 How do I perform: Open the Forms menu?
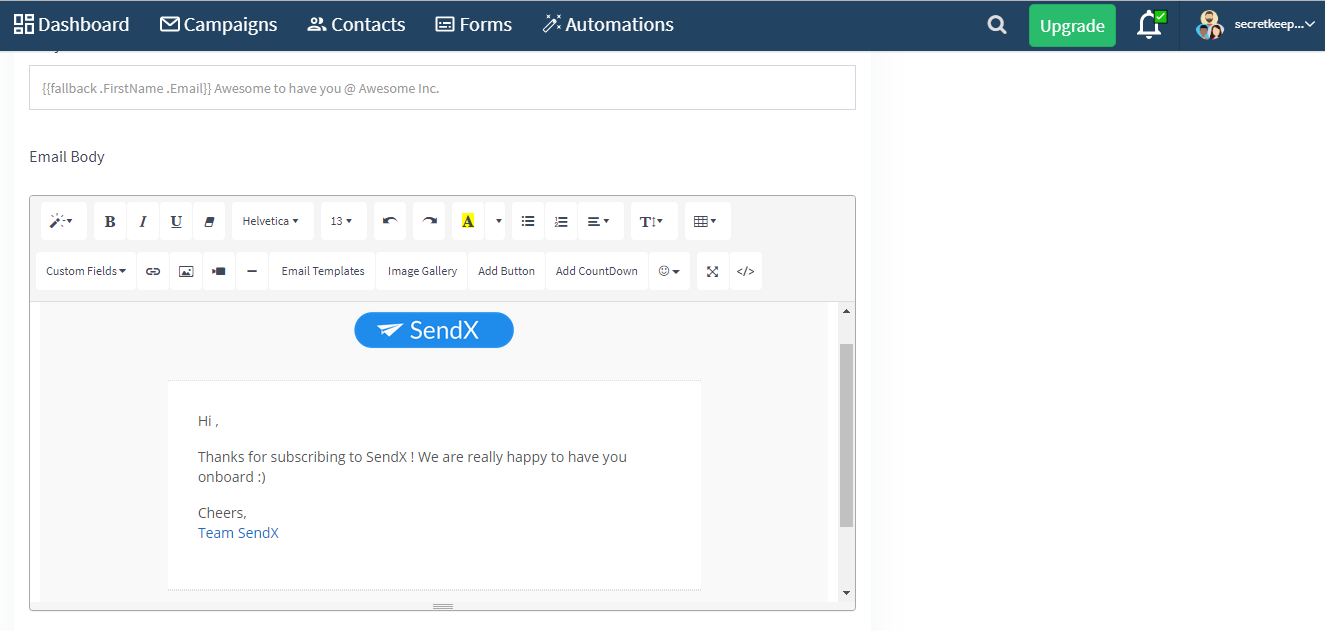(x=474, y=25)
